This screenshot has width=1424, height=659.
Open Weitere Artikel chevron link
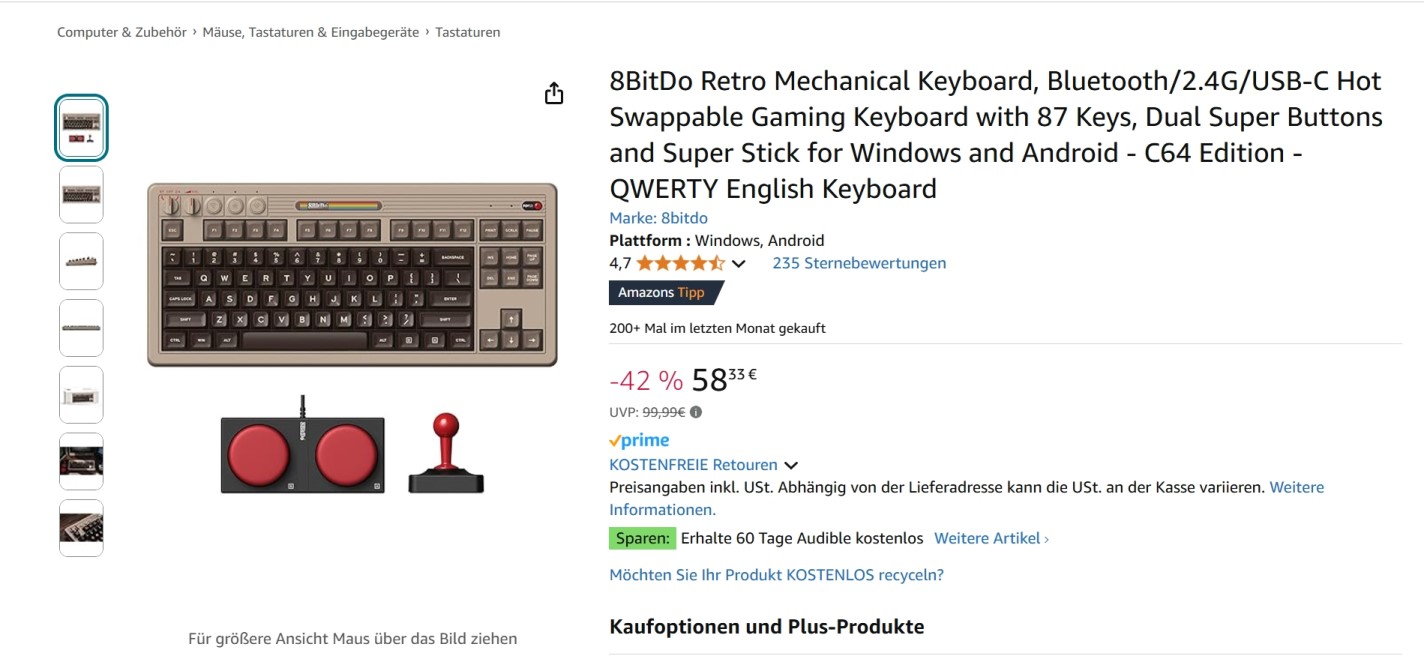coord(991,538)
